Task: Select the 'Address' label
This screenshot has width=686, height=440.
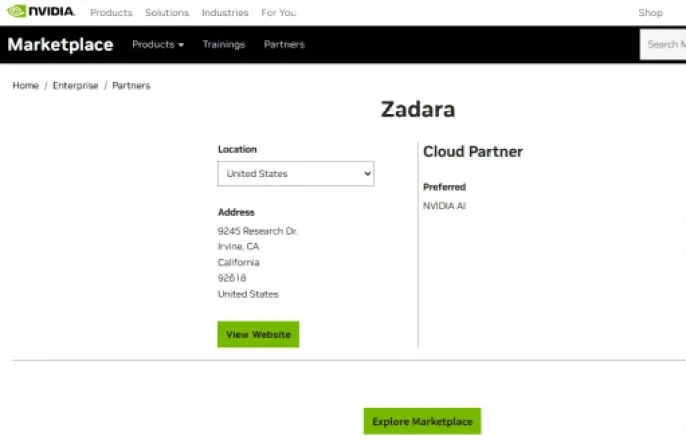Action: pos(236,212)
